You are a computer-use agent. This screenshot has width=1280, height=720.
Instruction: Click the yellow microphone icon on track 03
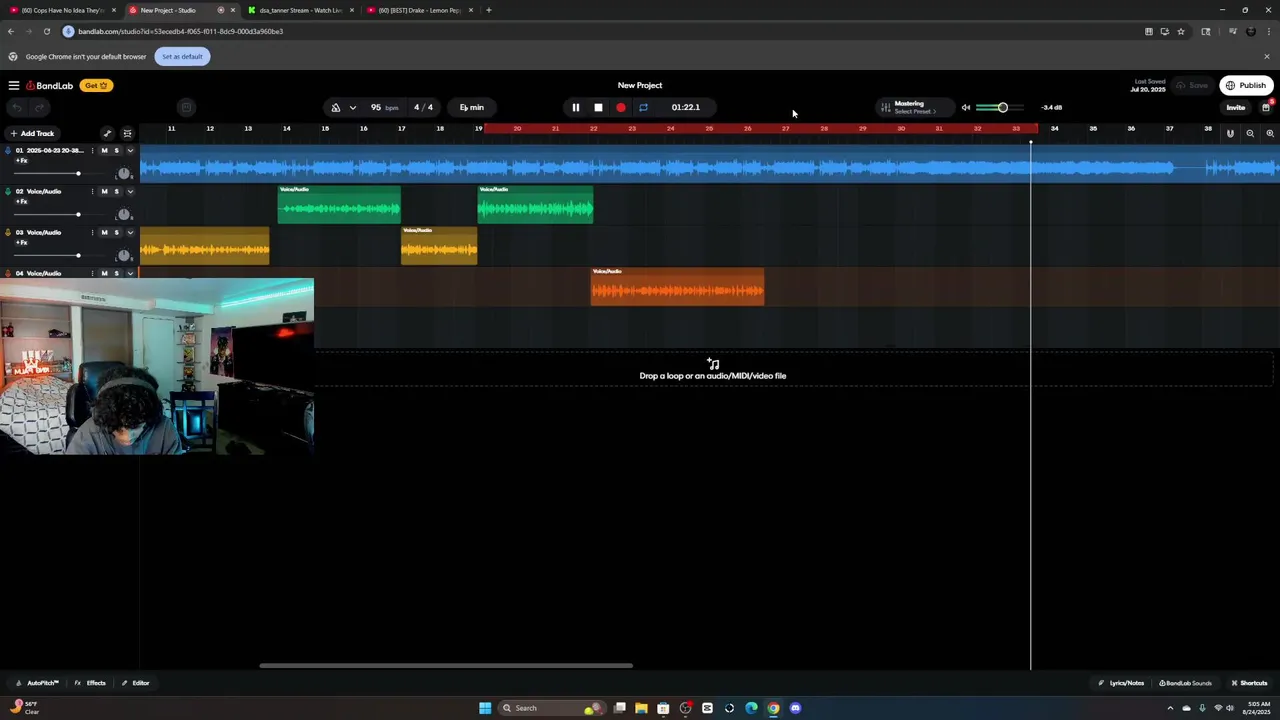pos(8,233)
